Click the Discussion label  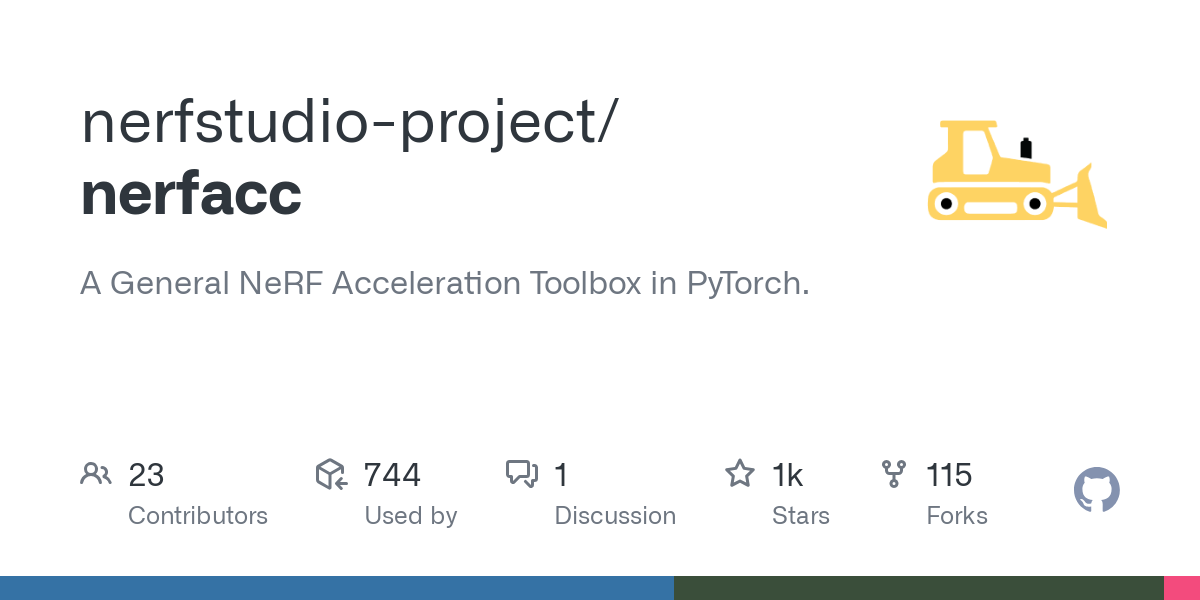click(615, 516)
